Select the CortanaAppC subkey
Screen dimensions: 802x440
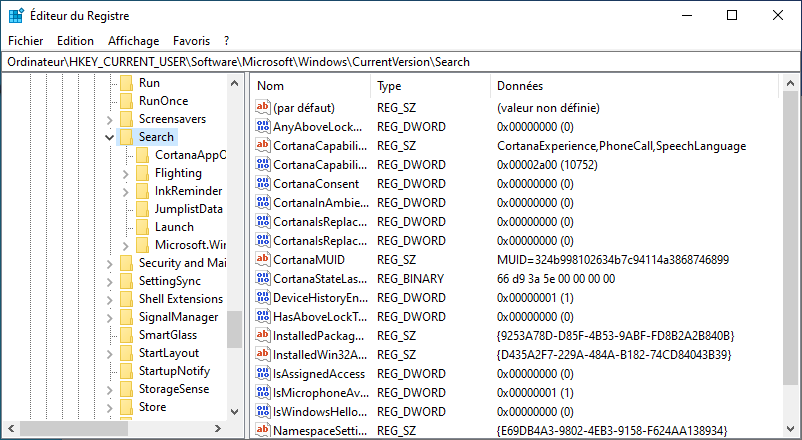coord(190,155)
